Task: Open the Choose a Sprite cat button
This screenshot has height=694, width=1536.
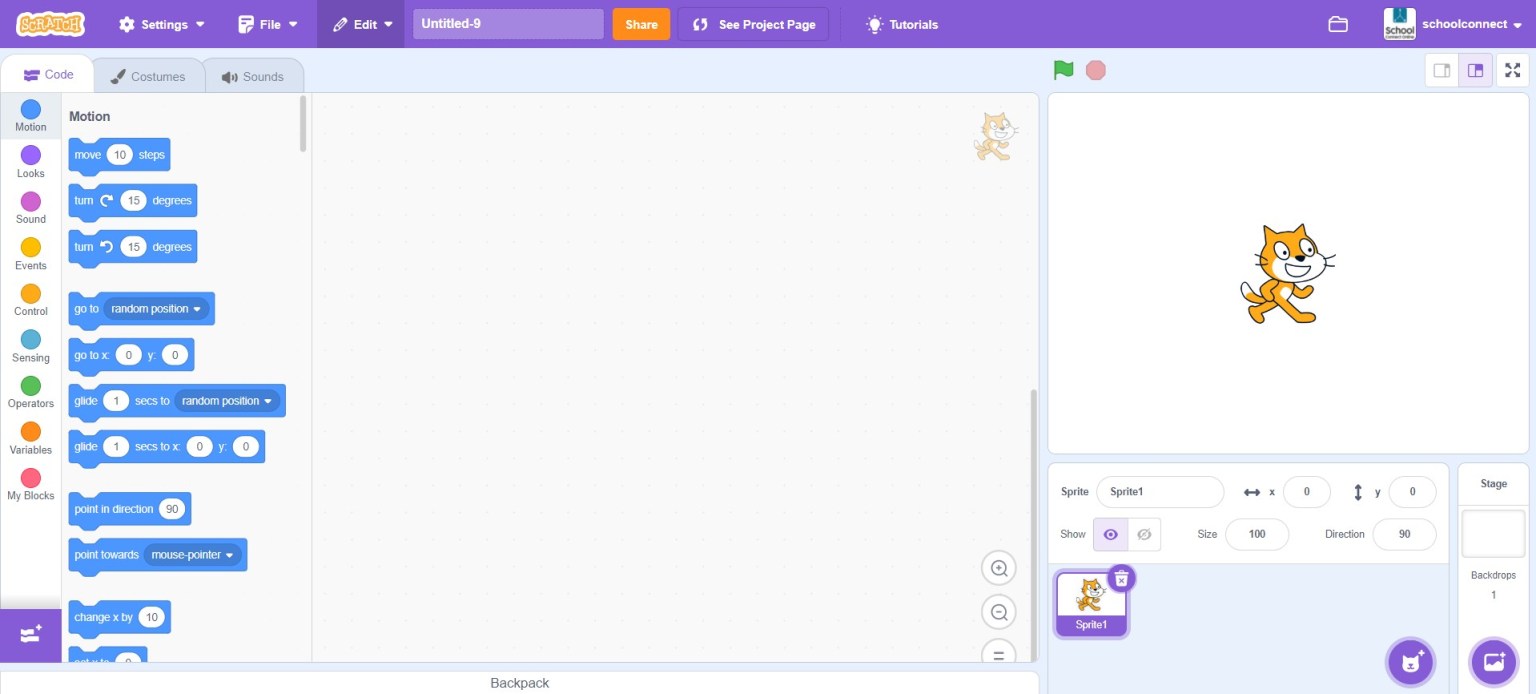Action: click(1411, 662)
